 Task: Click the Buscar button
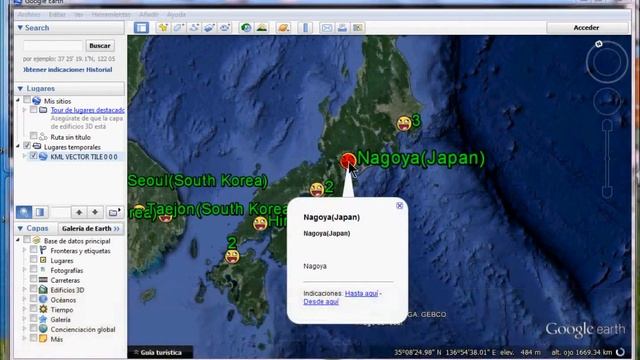click(x=100, y=46)
